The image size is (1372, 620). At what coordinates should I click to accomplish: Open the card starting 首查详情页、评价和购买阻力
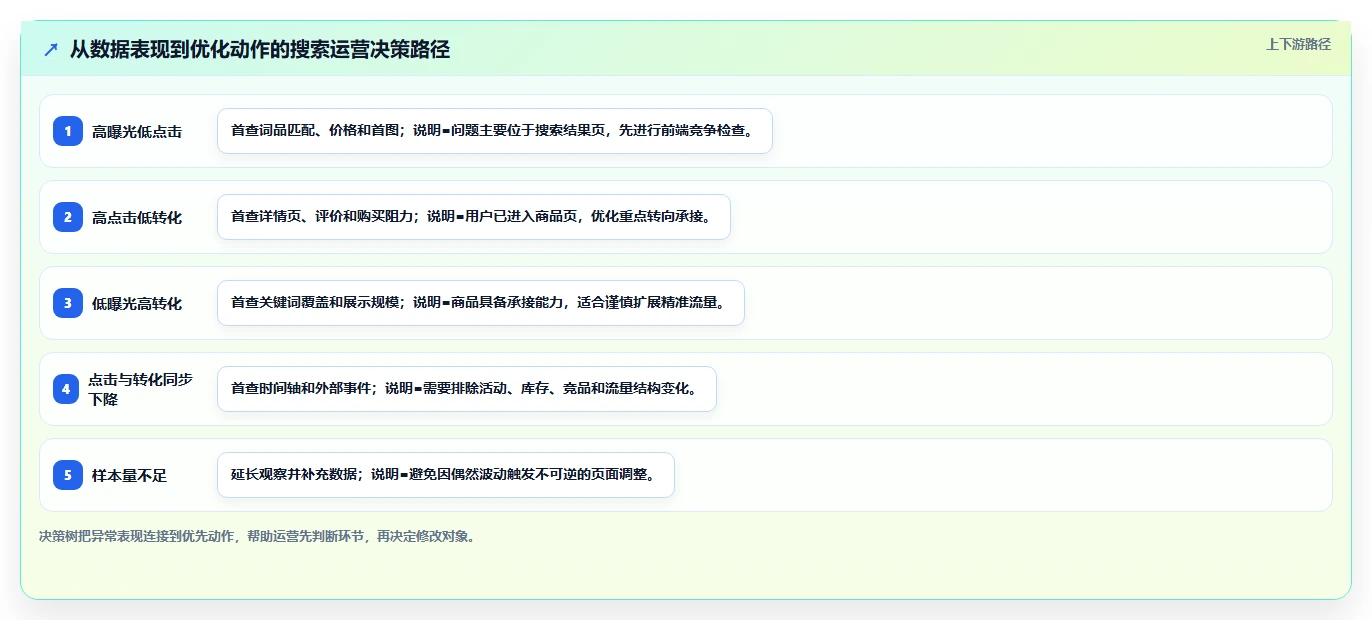tap(474, 217)
